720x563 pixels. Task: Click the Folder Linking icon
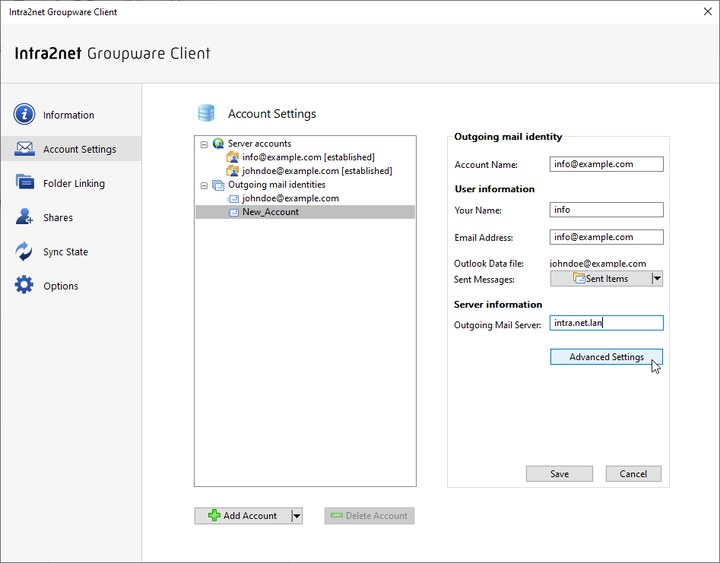(x=24, y=182)
